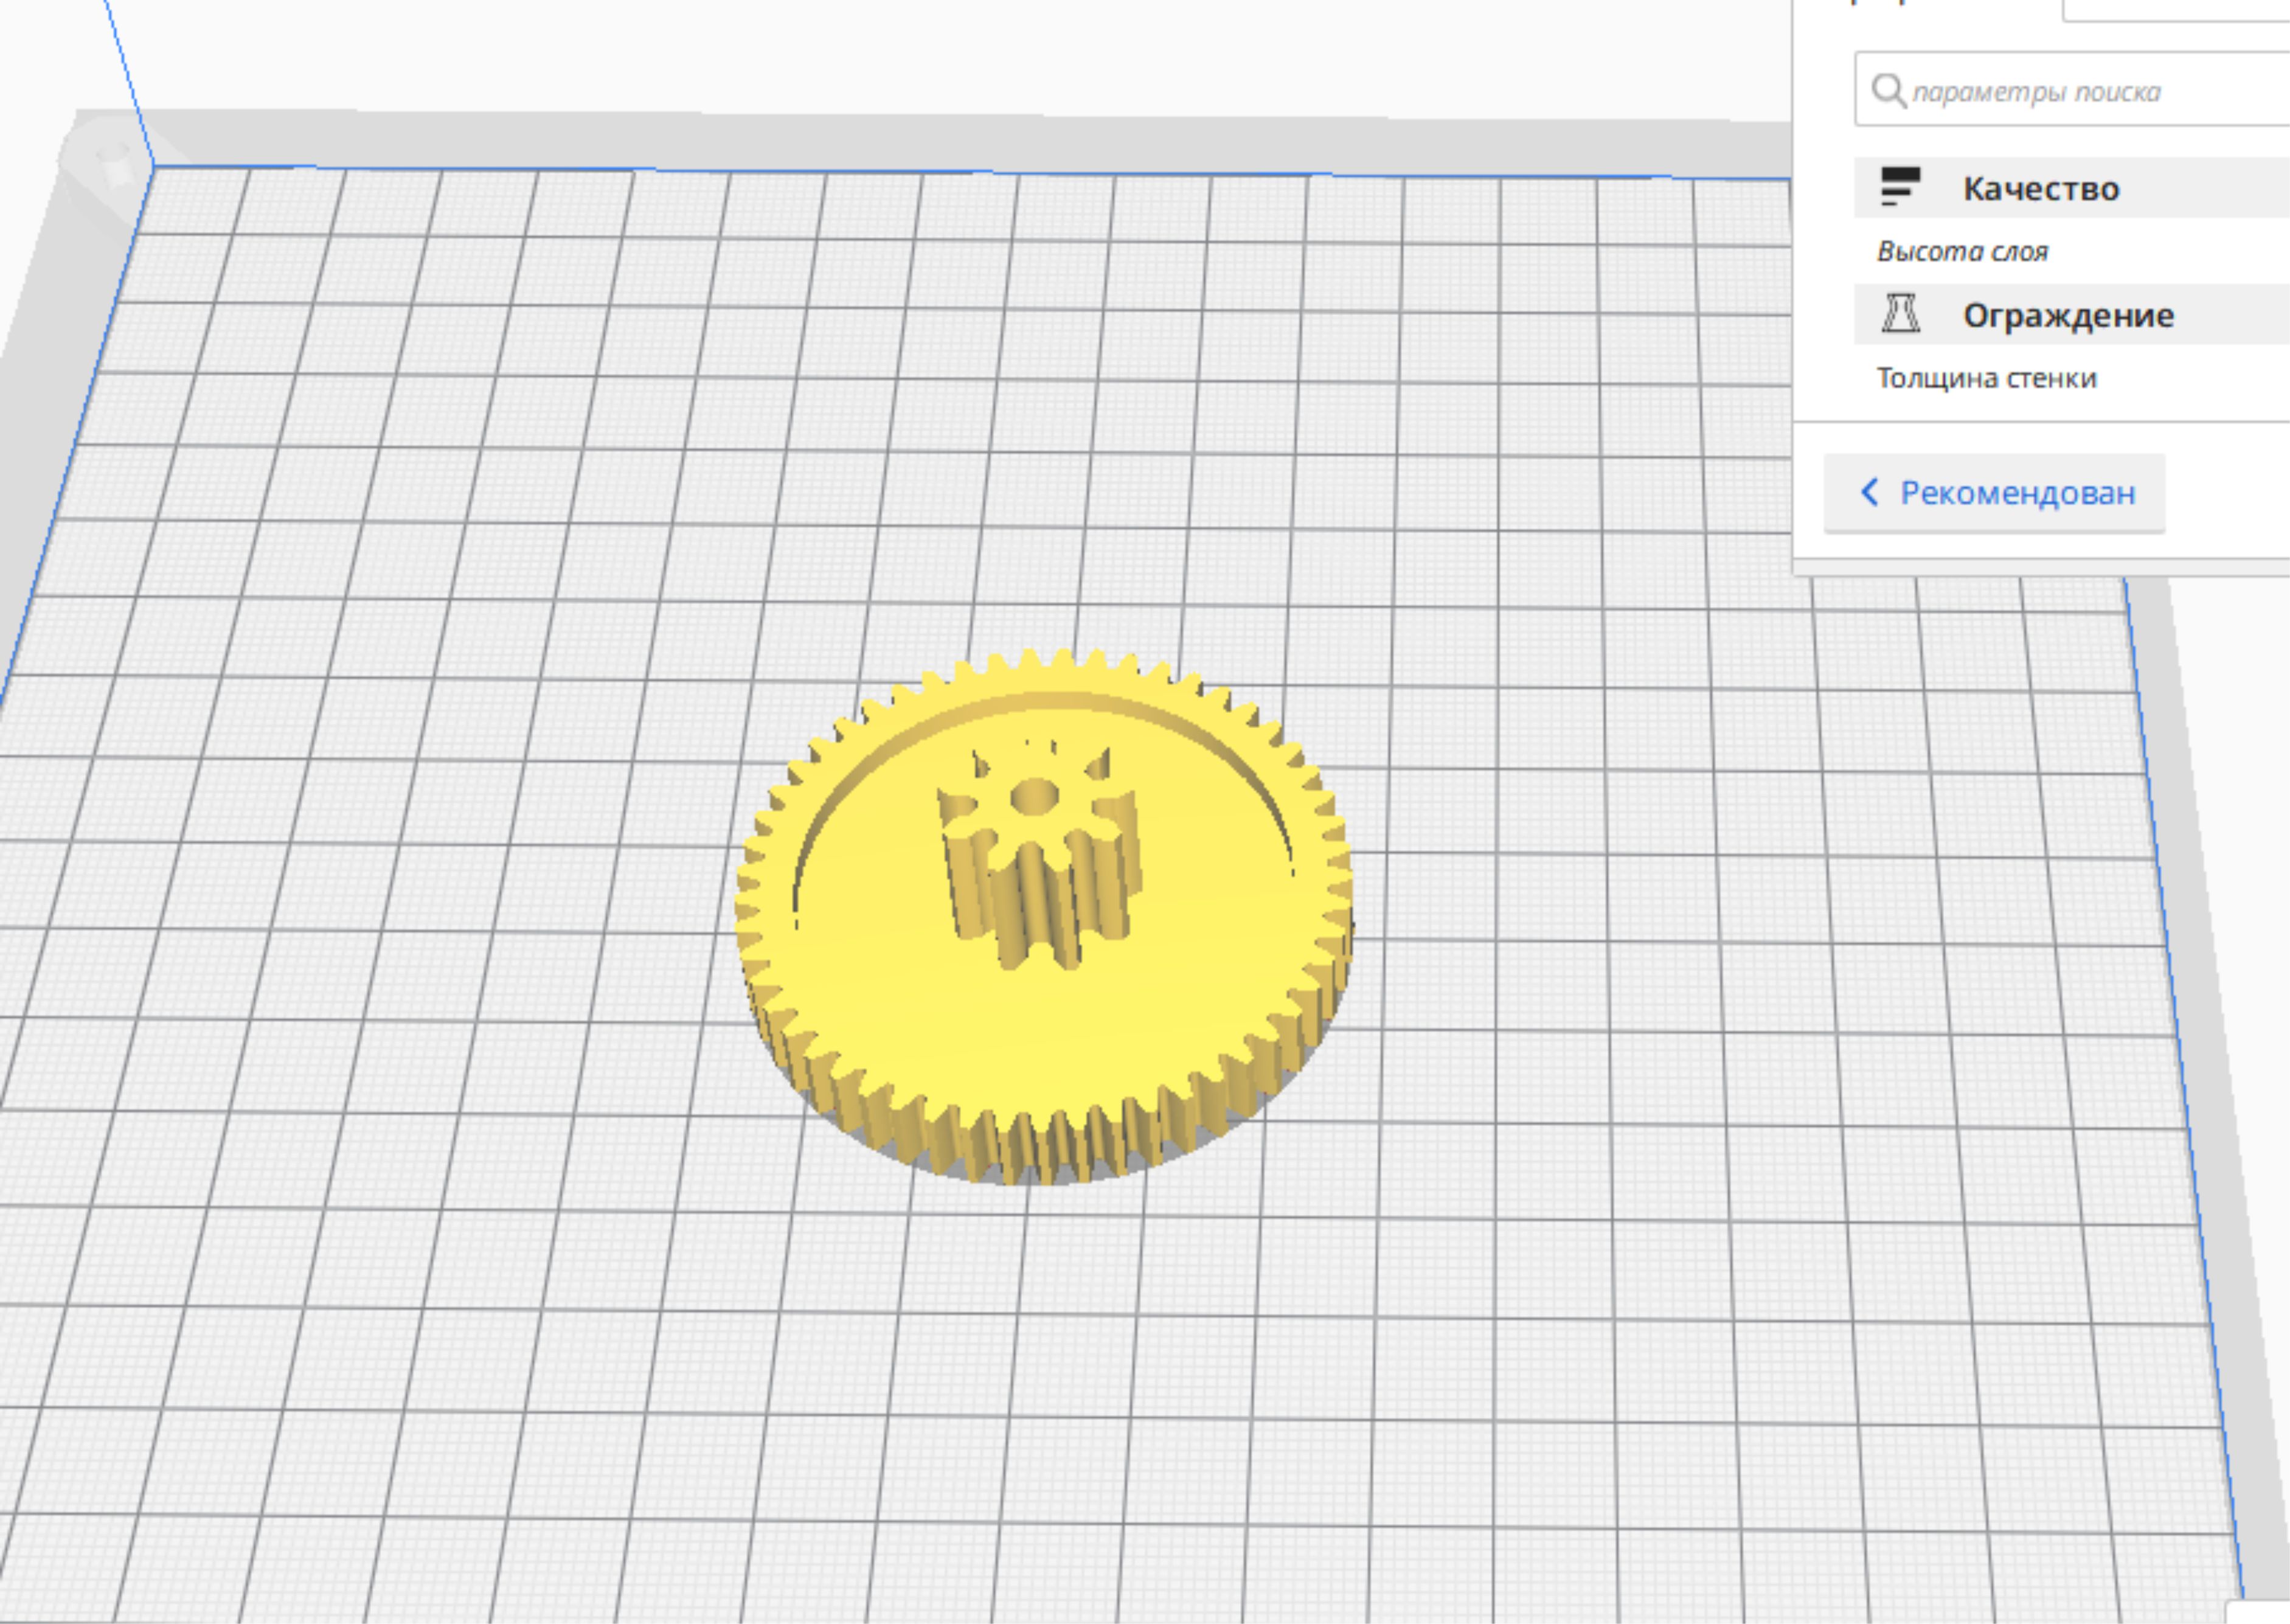This screenshot has width=2290, height=1624.
Task: Click the magnifier icon in settings search
Action: point(1888,91)
